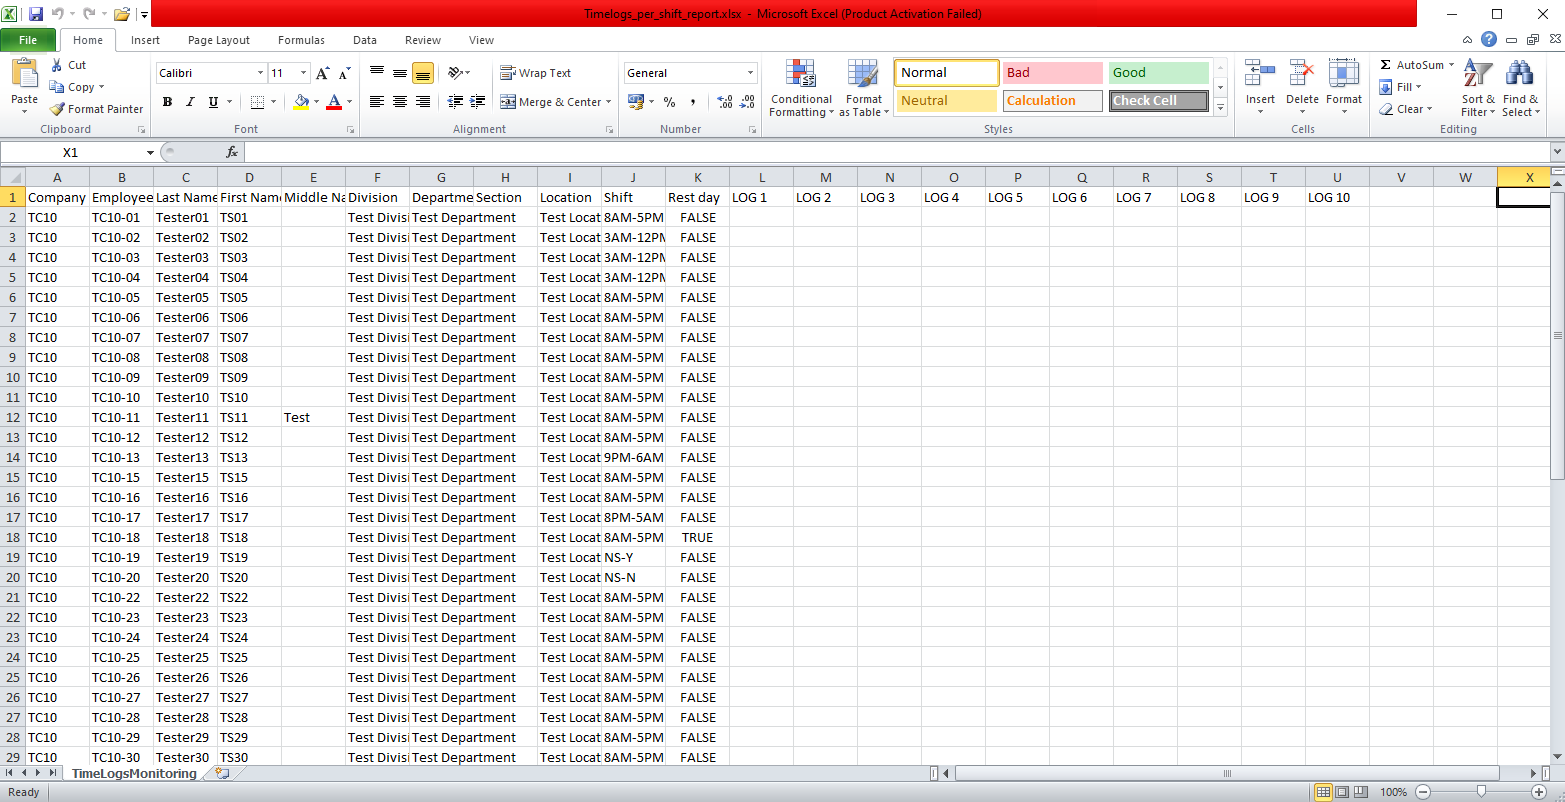
Task: Switch to Page Layout view in status bar
Action: coord(1343,792)
